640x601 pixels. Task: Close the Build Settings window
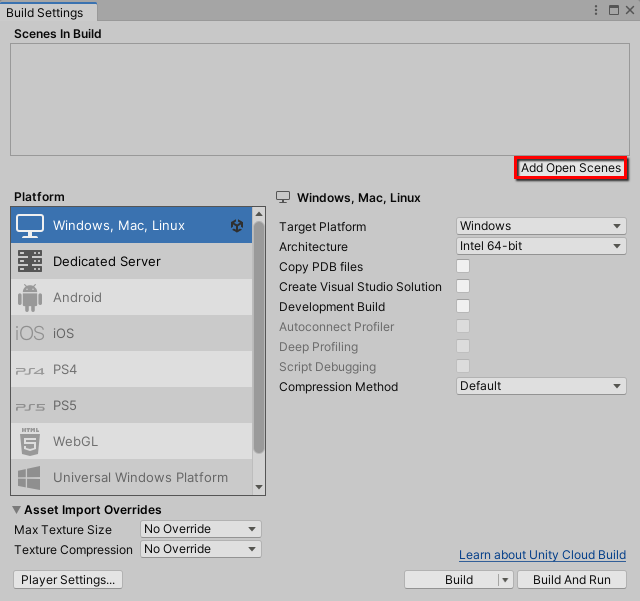click(630, 10)
